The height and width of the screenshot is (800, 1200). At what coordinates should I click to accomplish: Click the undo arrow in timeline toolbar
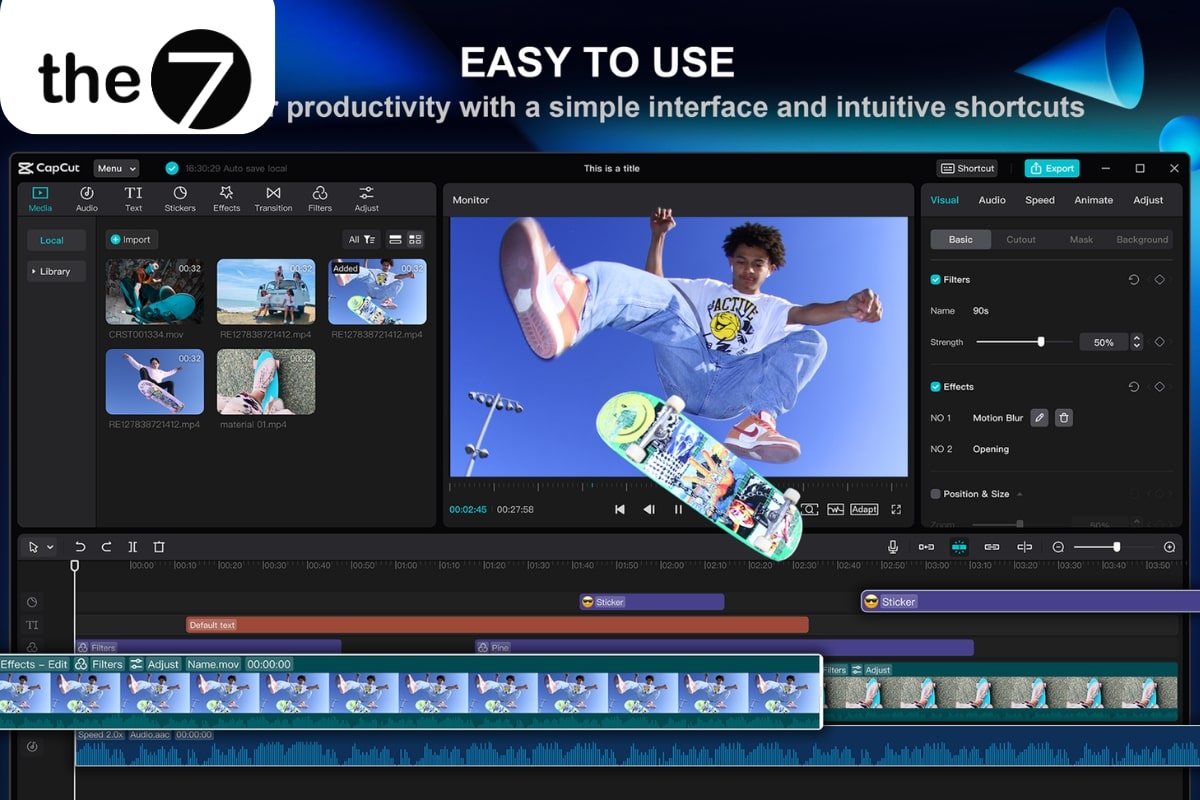pyautogui.click(x=80, y=547)
